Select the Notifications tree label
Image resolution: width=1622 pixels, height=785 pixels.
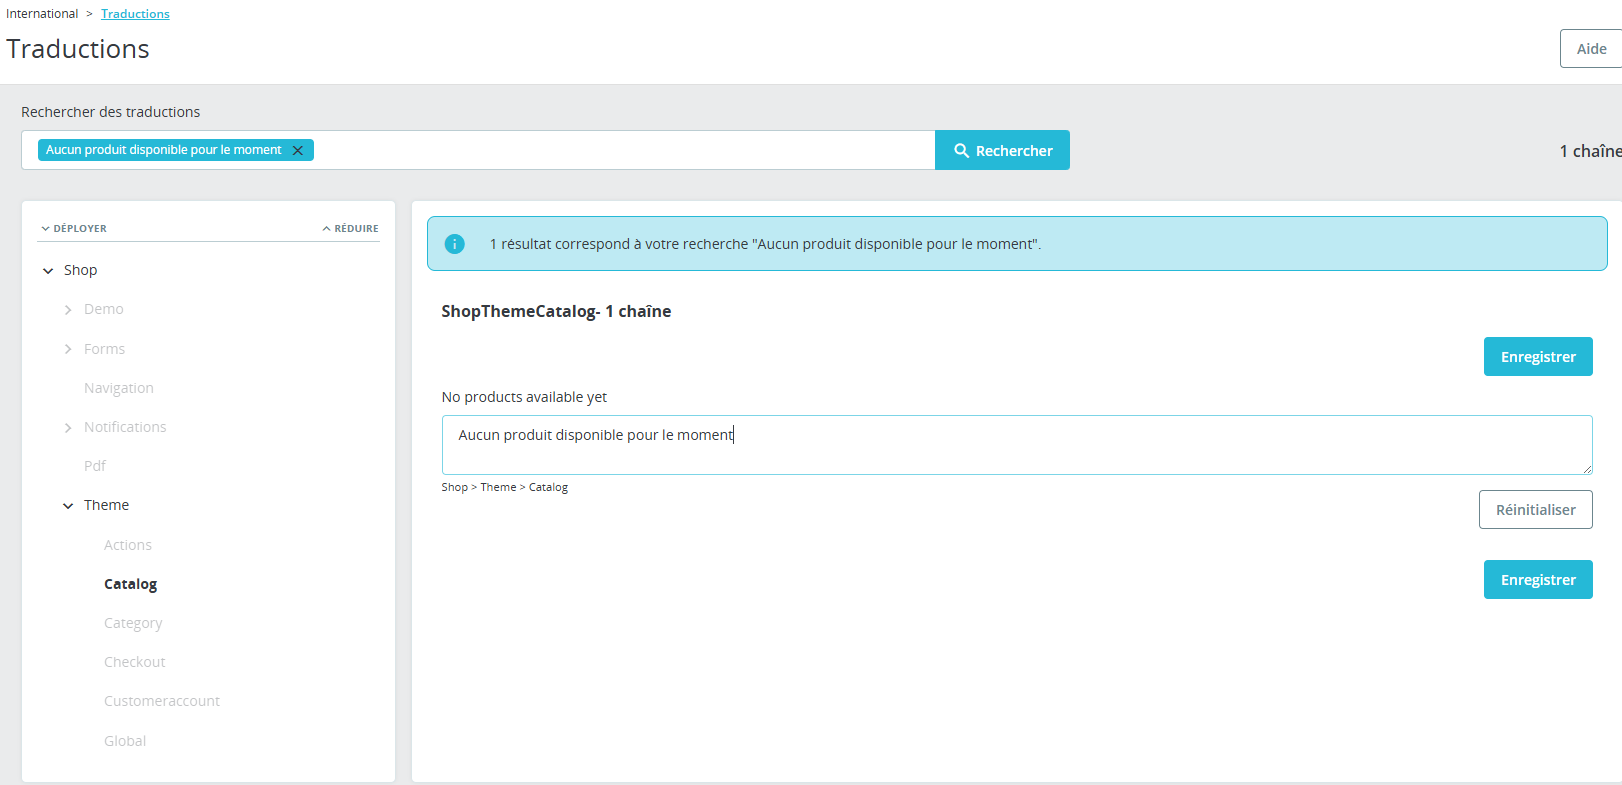point(125,427)
